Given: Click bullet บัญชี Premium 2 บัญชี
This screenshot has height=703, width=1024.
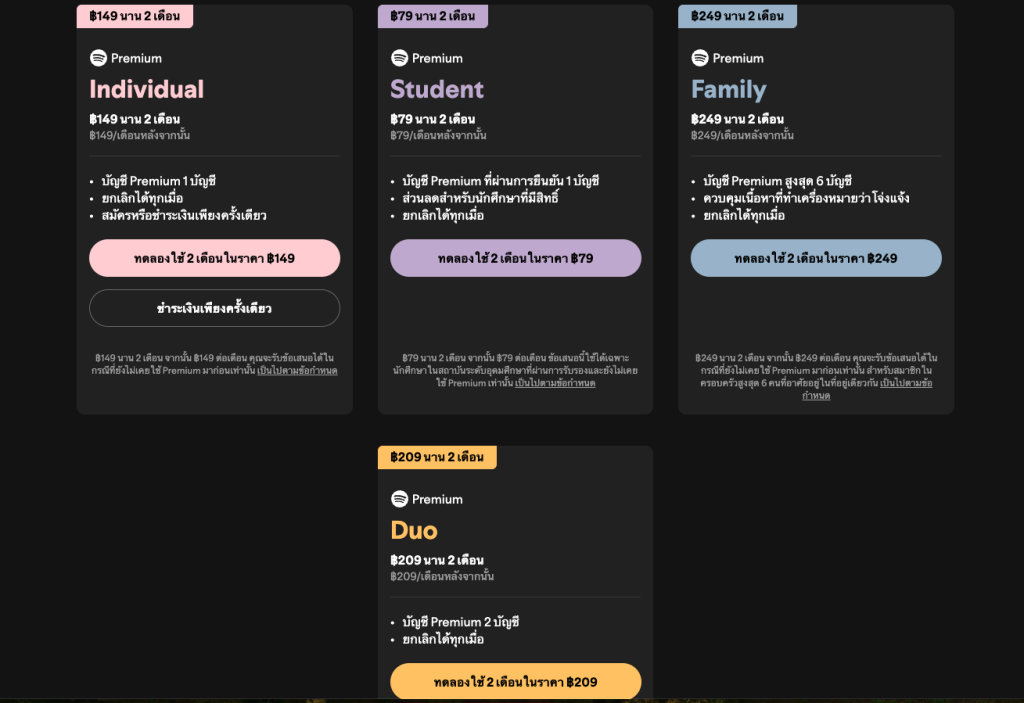Looking at the screenshot, I should pyautogui.click(x=461, y=622).
